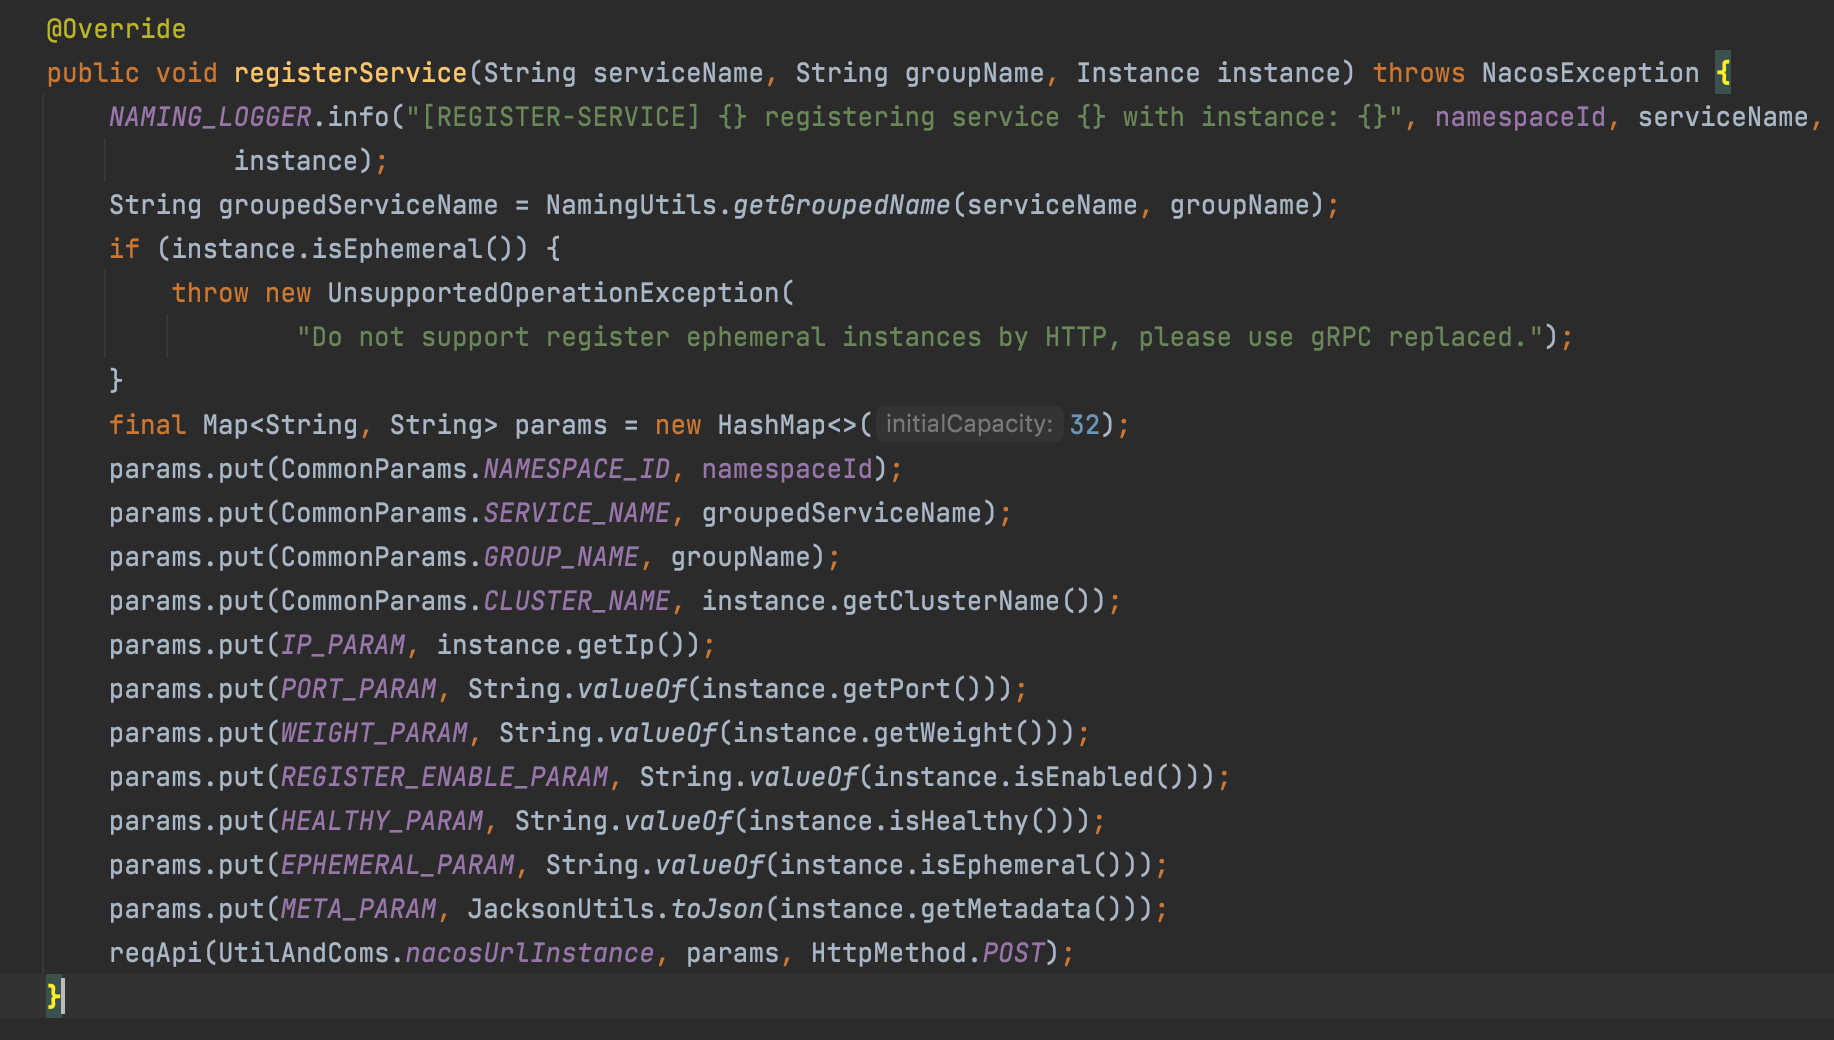Click the initialCapacity inlay hint
1834x1040 pixels.
click(968, 424)
